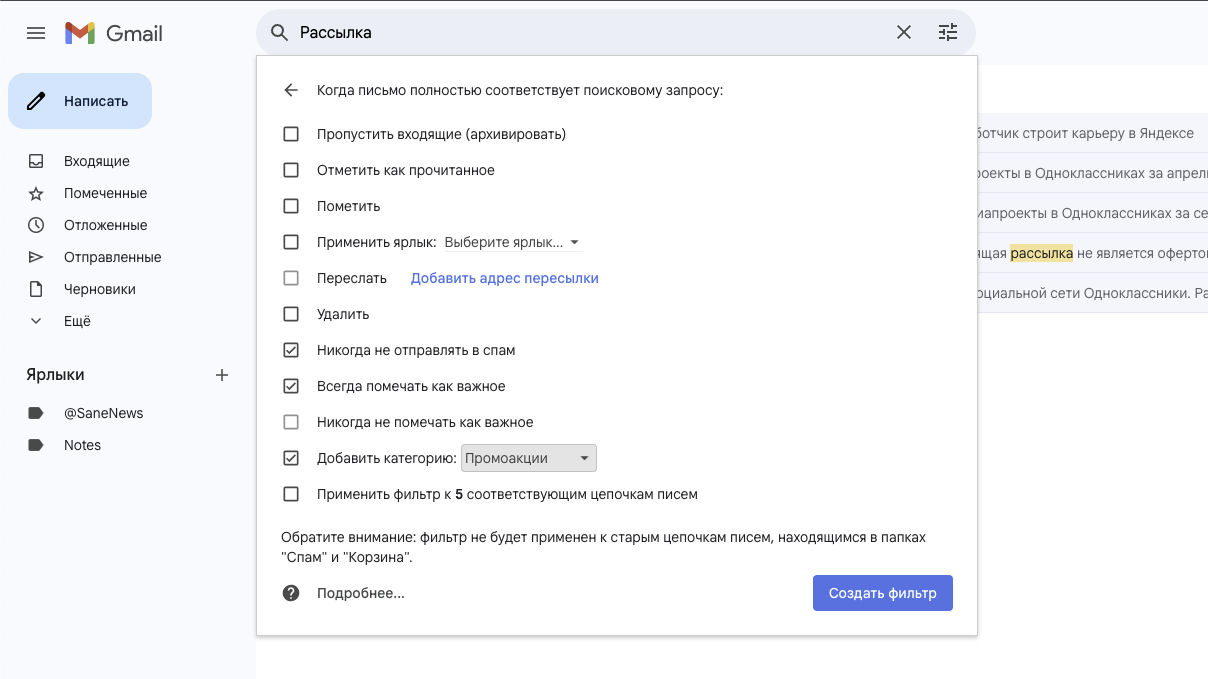The image size is (1208, 679).
Task: Uncheck 'Всегда помечать как важное' checkbox
Action: pyautogui.click(x=291, y=386)
